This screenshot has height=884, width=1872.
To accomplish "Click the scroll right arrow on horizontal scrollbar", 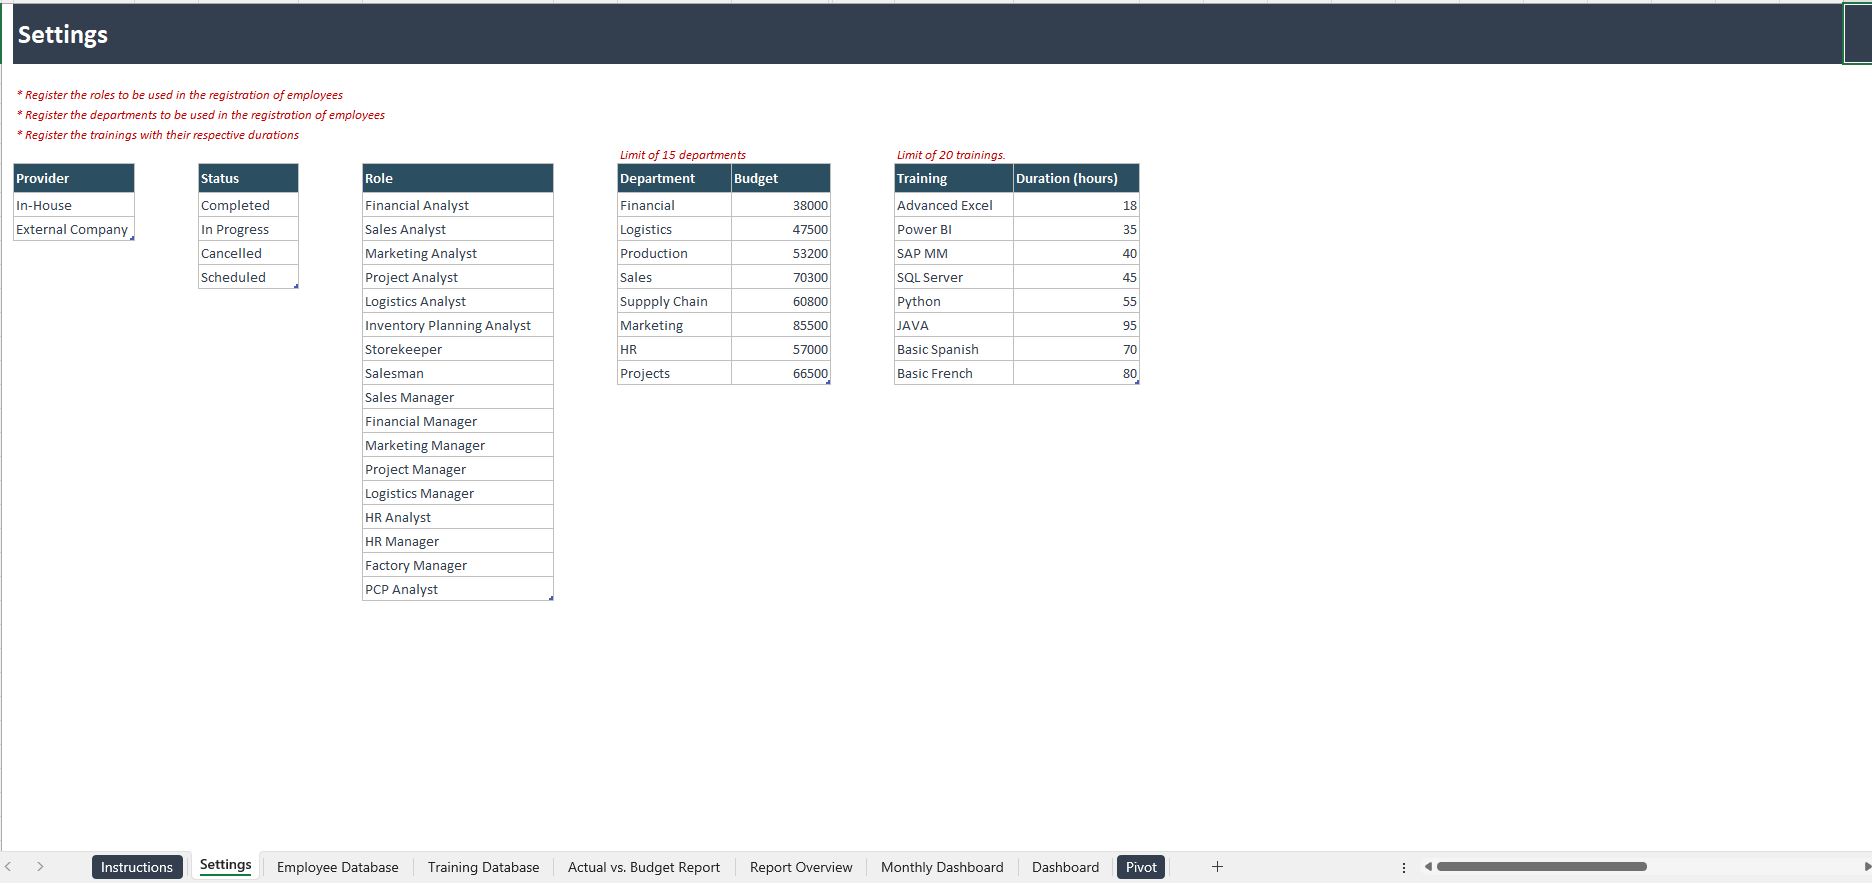I will [x=1866, y=867].
